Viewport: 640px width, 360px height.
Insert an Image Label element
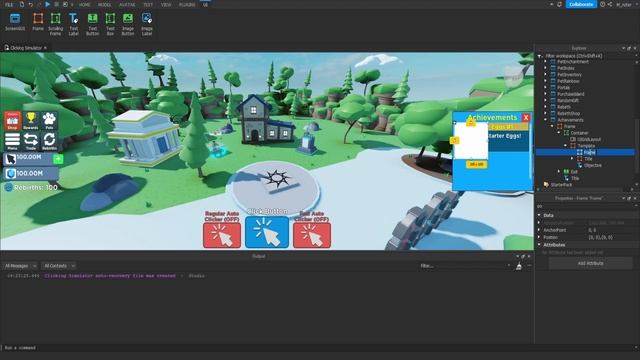(147, 24)
